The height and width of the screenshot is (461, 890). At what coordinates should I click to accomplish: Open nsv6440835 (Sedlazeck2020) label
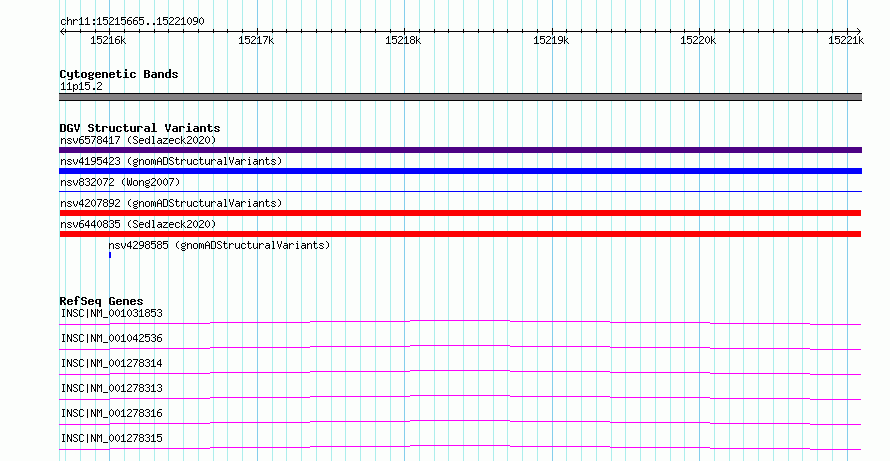138,224
